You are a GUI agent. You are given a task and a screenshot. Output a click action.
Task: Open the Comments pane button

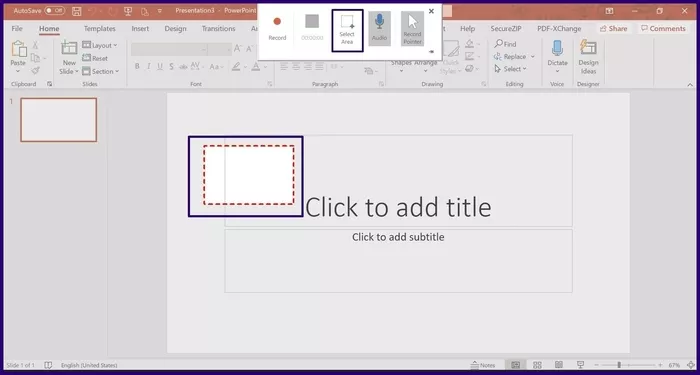click(x=663, y=29)
